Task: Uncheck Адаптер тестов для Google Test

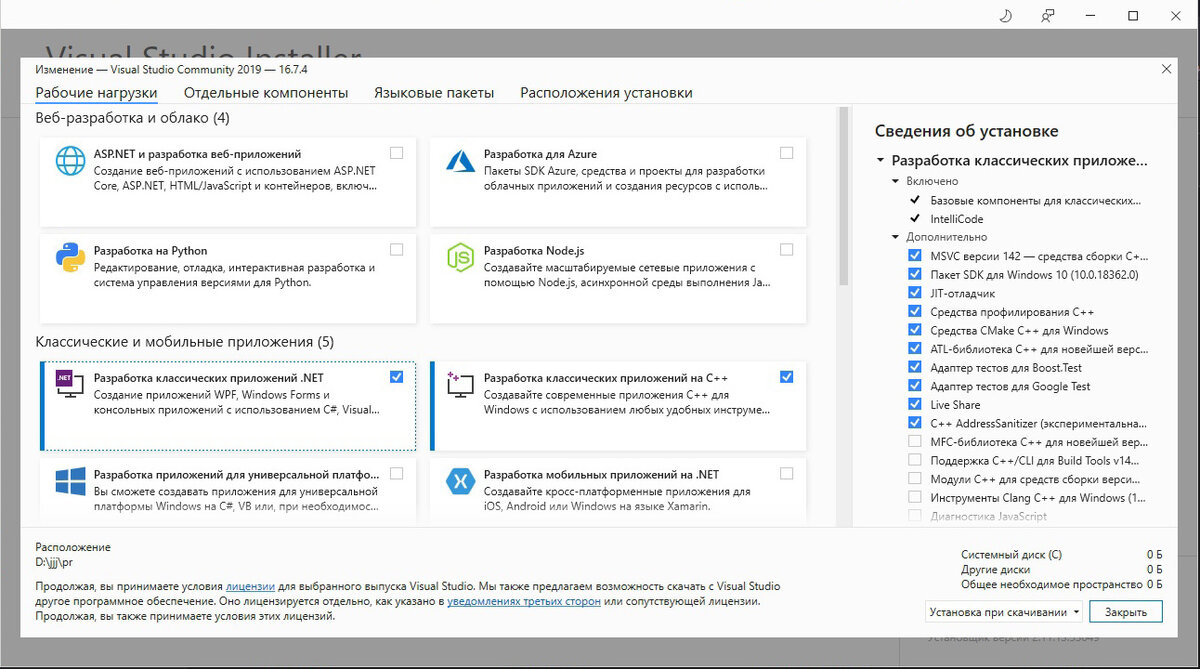Action: click(915, 386)
